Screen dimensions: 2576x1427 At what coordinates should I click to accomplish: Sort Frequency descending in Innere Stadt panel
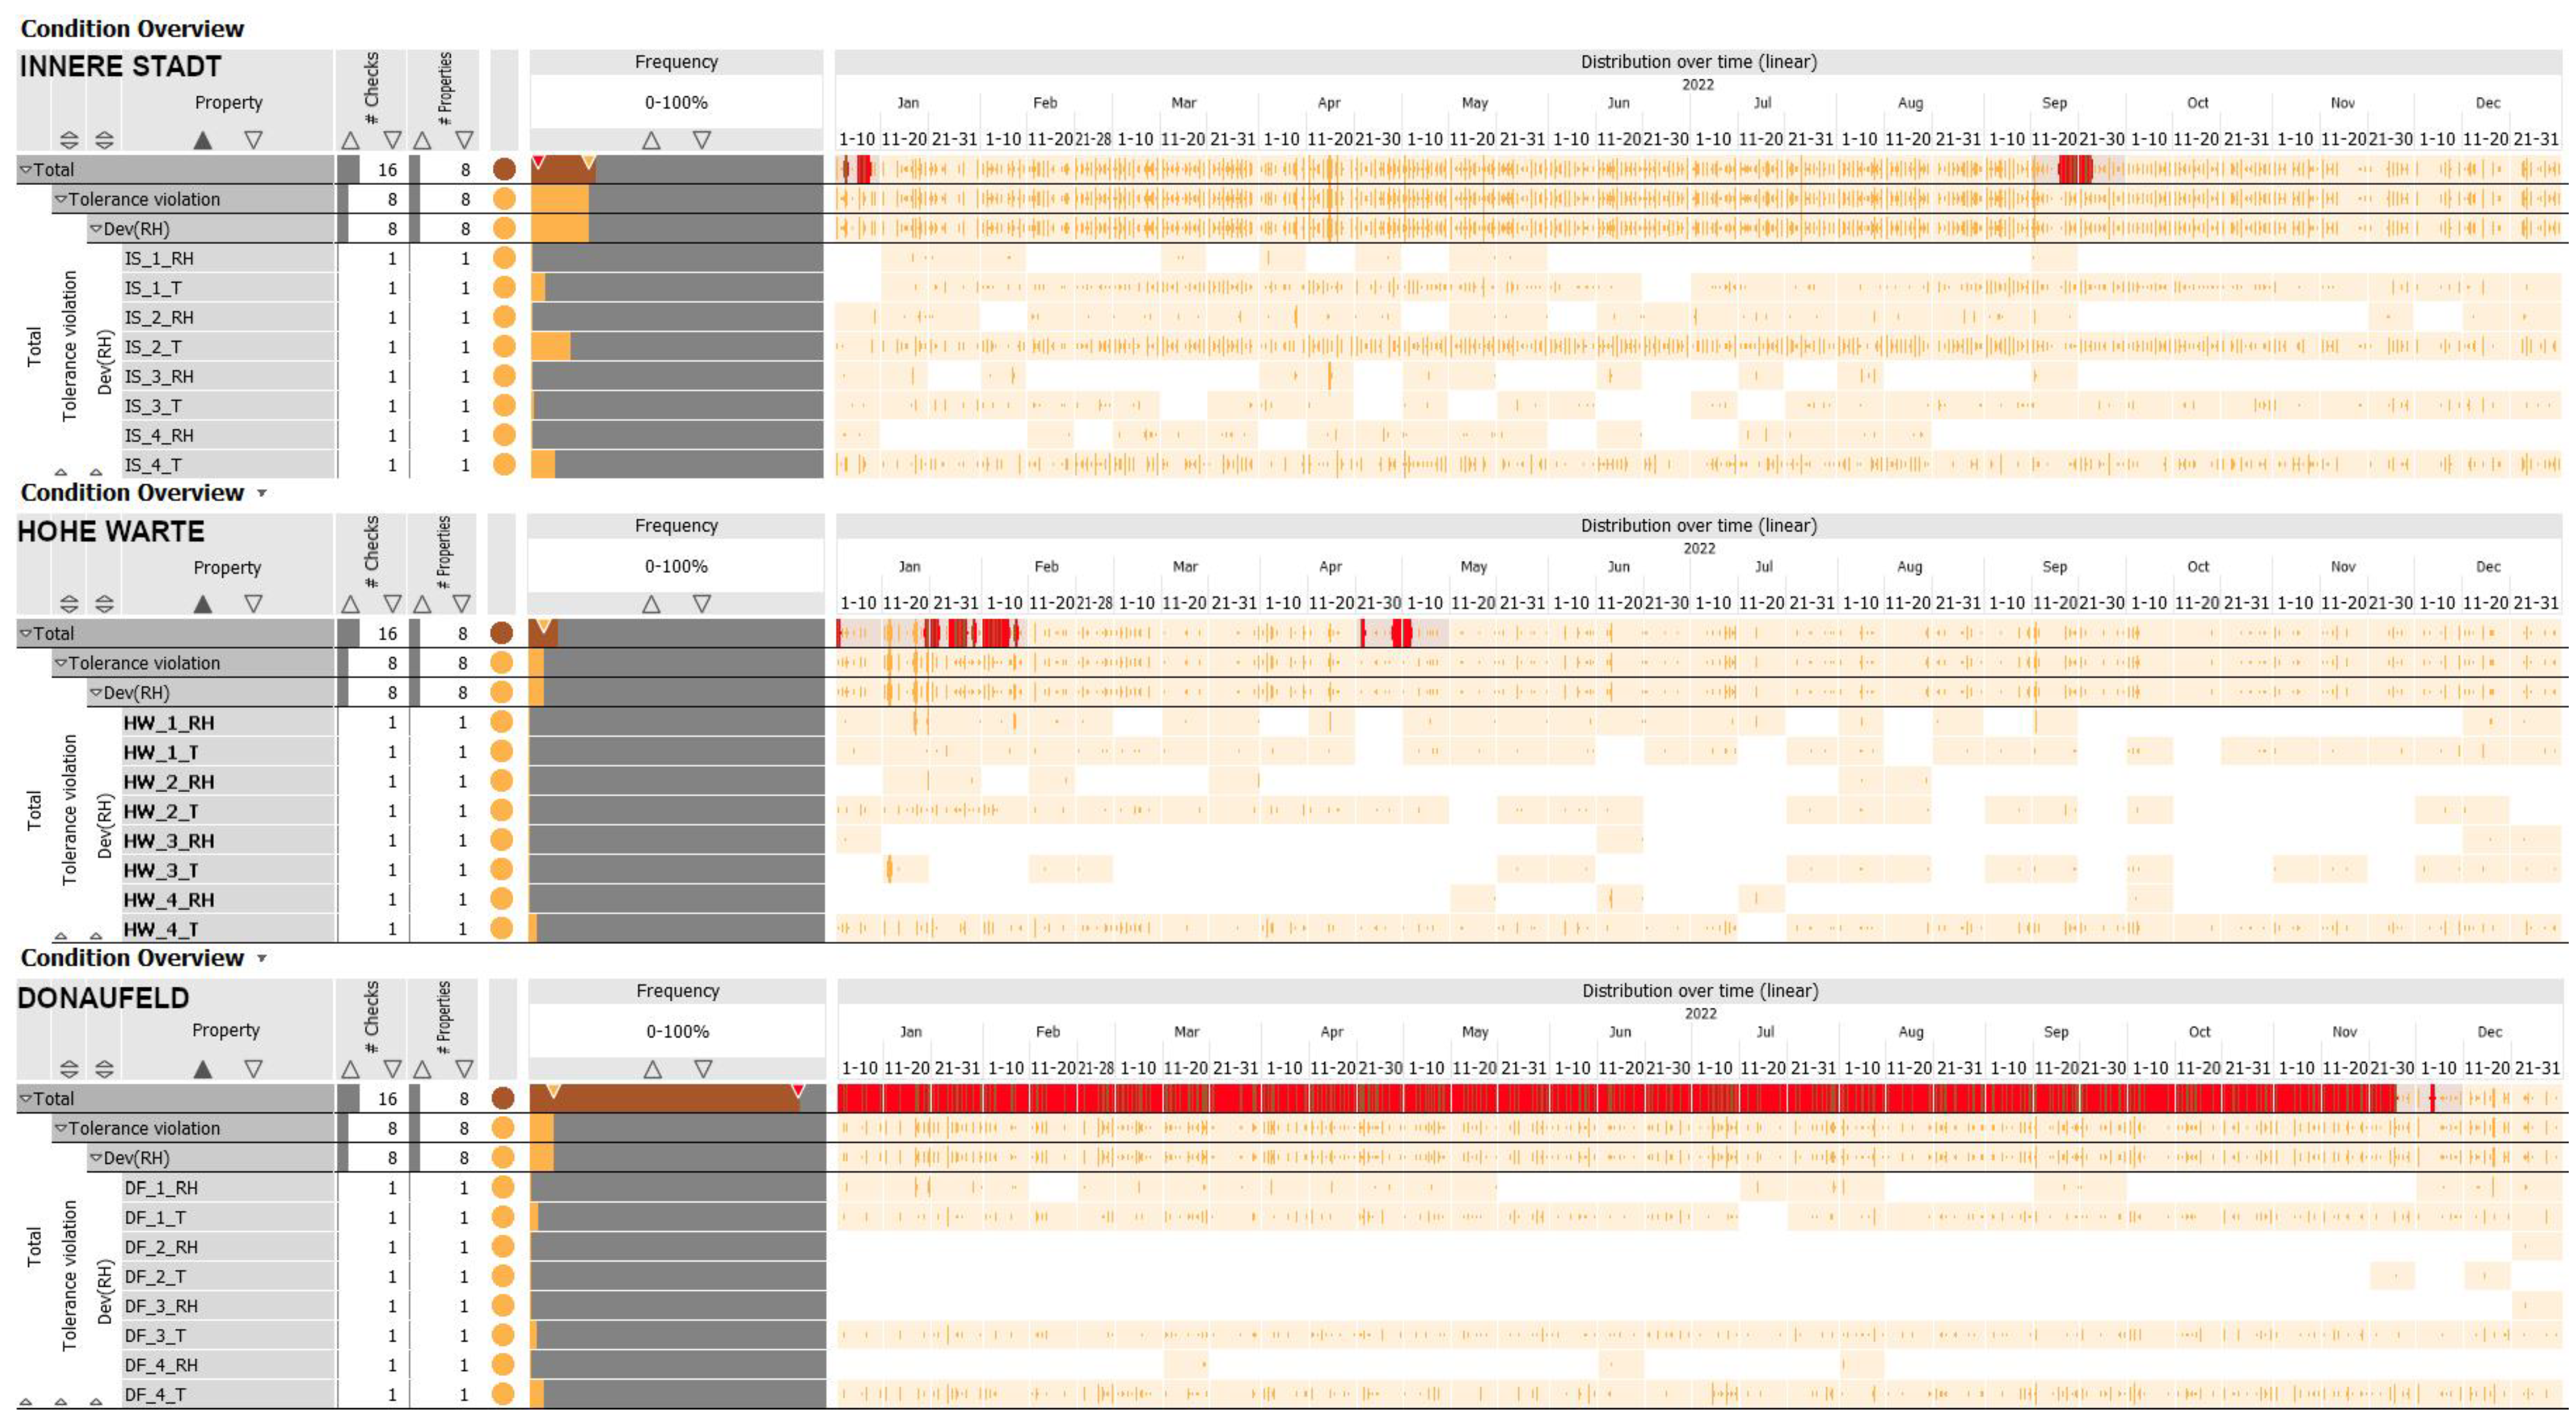click(702, 140)
